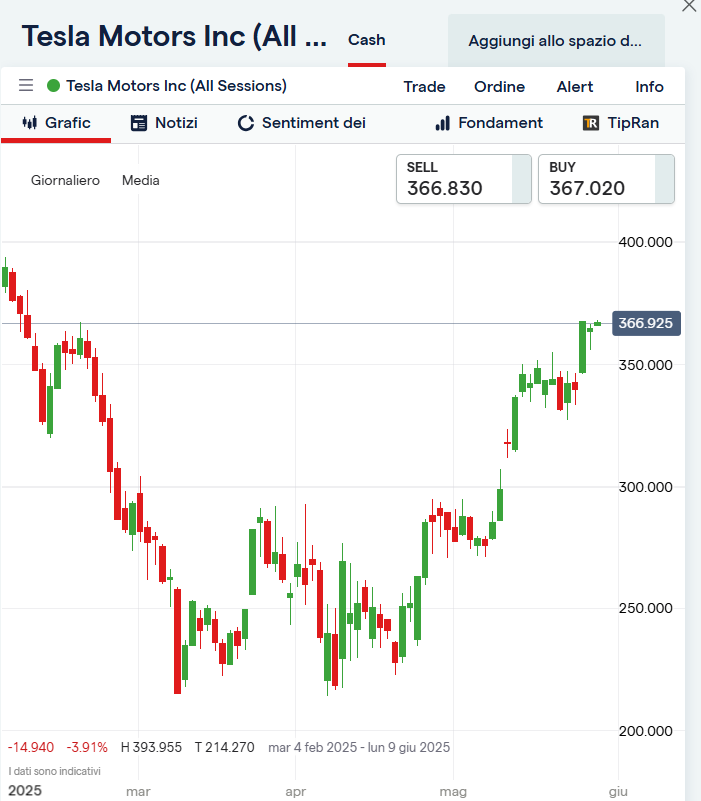Click the mag label on the time axis
Image resolution: width=701 pixels, height=801 pixels.
click(453, 792)
